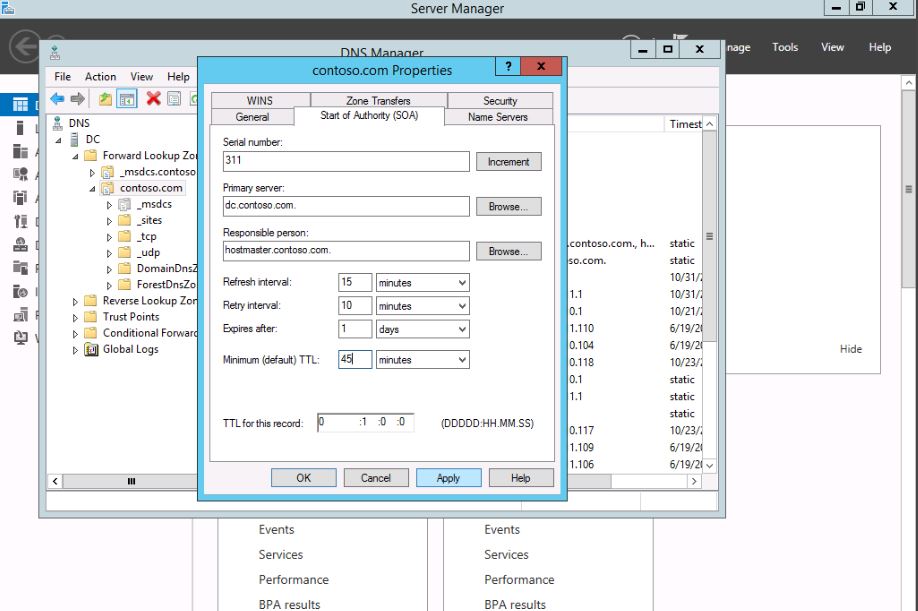918x611 pixels.
Task: Click the Cancel button
Action: pyautogui.click(x=375, y=478)
